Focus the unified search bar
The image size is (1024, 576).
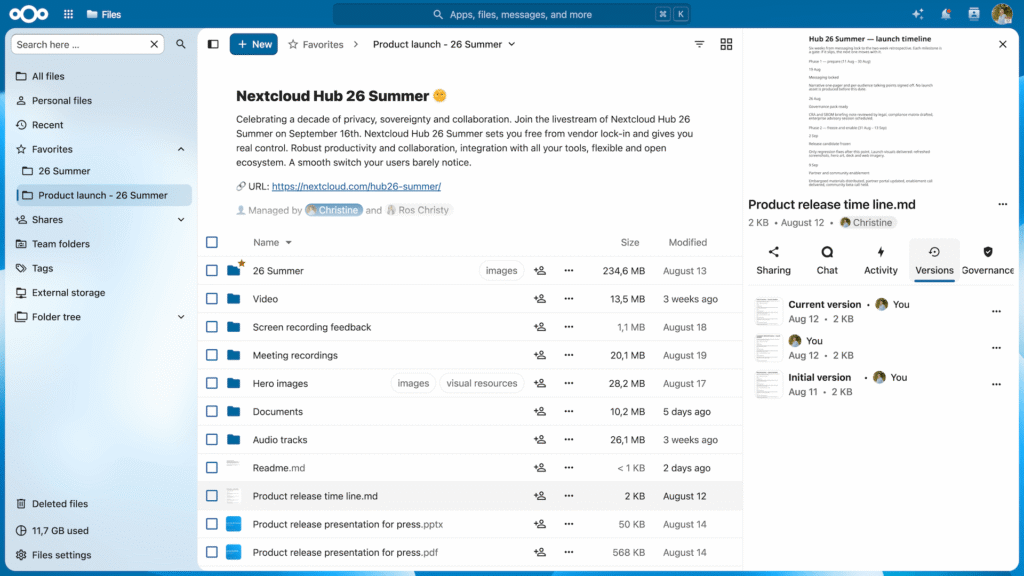512,14
